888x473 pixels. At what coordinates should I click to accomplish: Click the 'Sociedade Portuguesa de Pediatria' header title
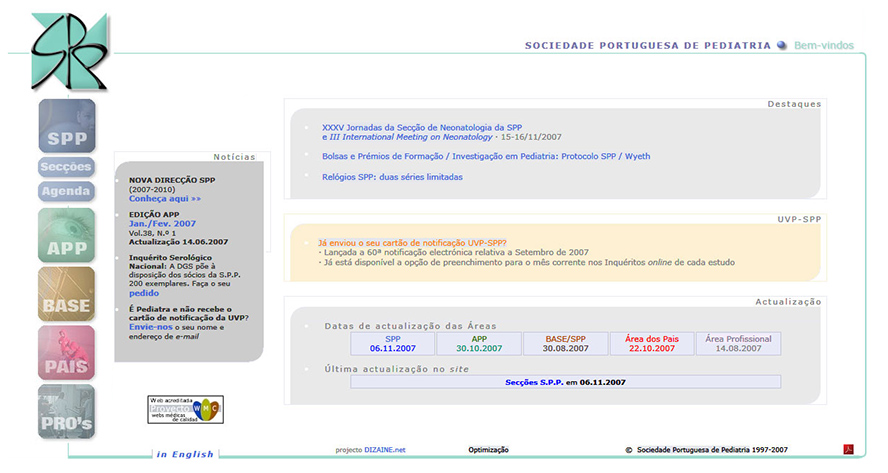pos(648,45)
